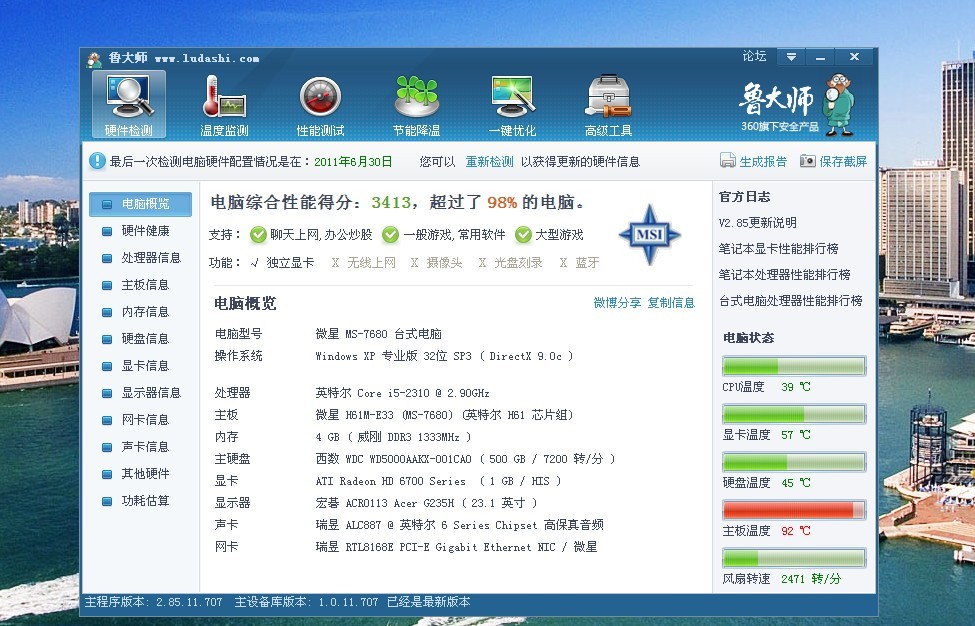The width and height of the screenshot is (975, 626).
Task: Click the MSI brand logo
Action: (650, 234)
